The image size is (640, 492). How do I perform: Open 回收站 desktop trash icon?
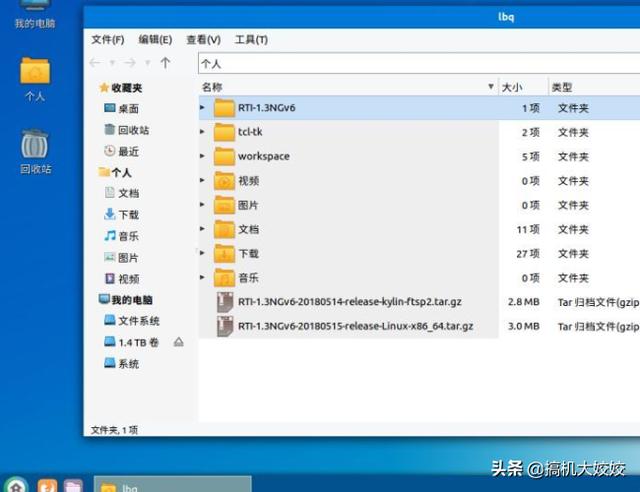pos(35,151)
